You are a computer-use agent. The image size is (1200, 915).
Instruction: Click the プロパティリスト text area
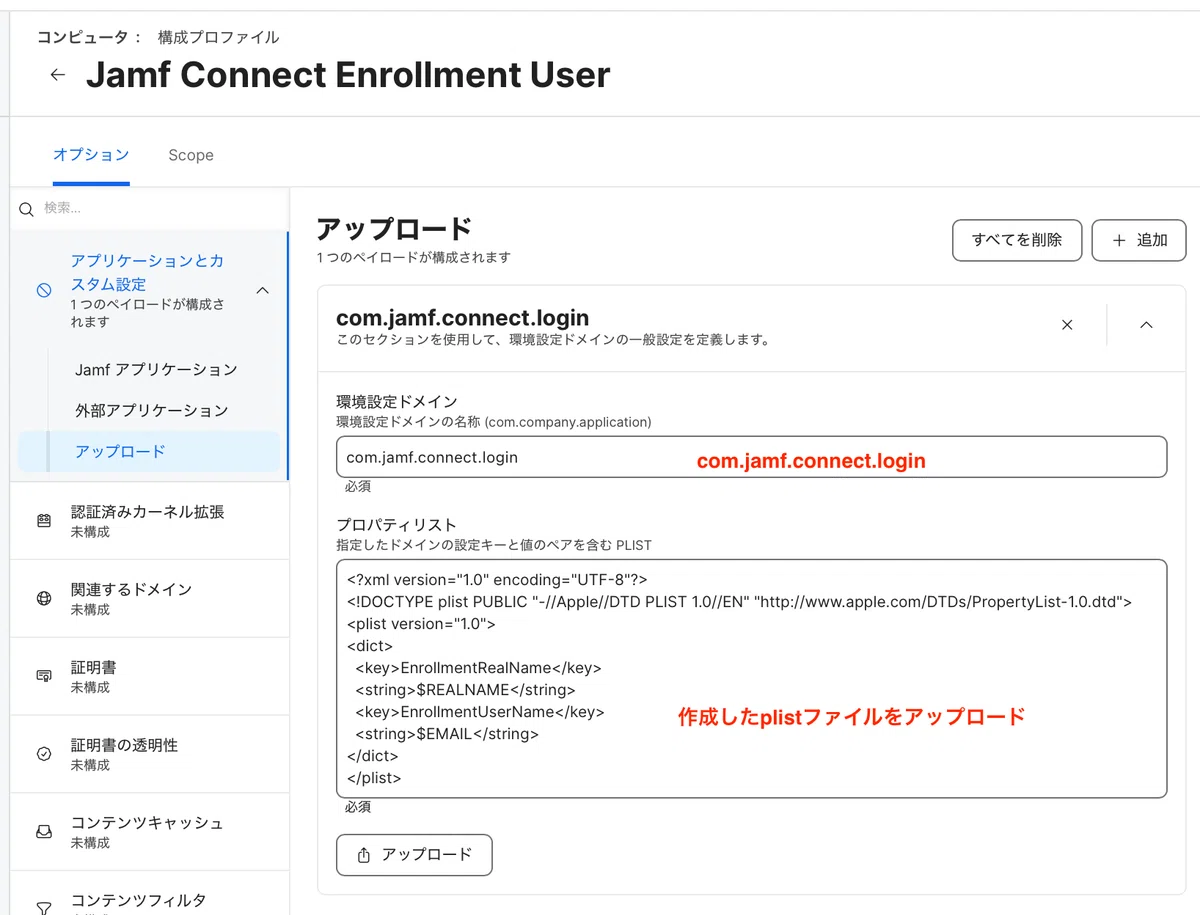click(751, 679)
